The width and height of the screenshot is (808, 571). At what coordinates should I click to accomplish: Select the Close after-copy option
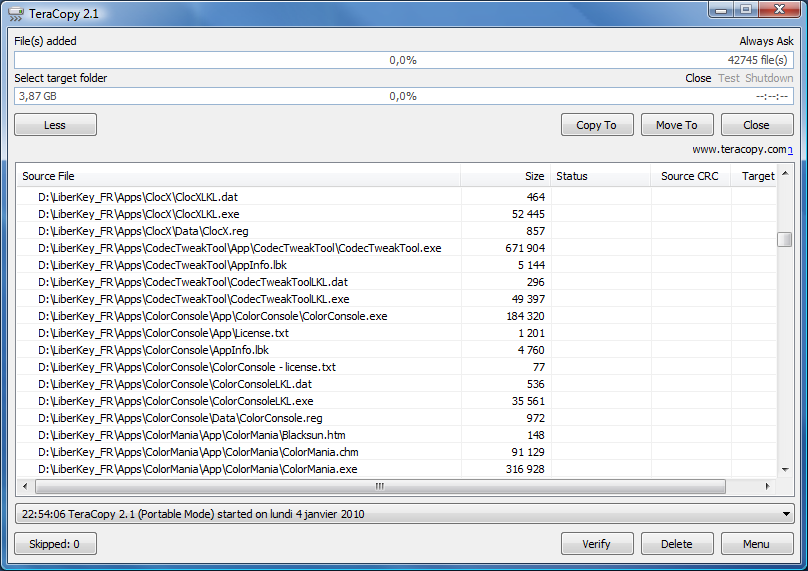tap(698, 78)
